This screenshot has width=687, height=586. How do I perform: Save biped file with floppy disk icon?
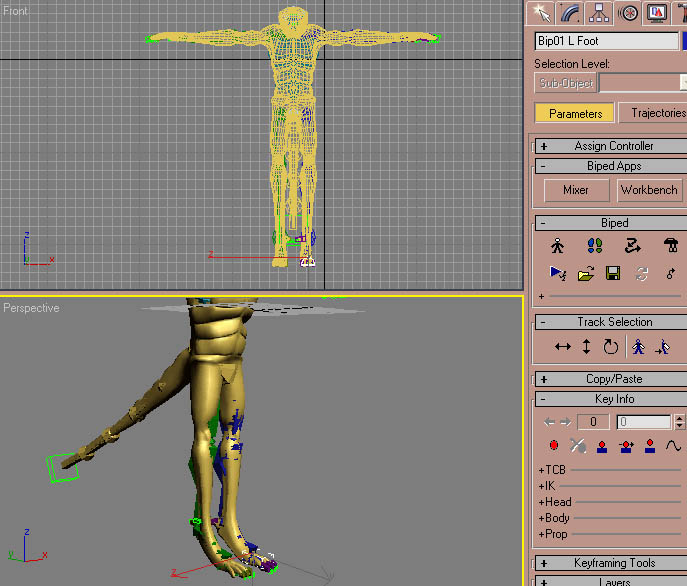[x=613, y=273]
